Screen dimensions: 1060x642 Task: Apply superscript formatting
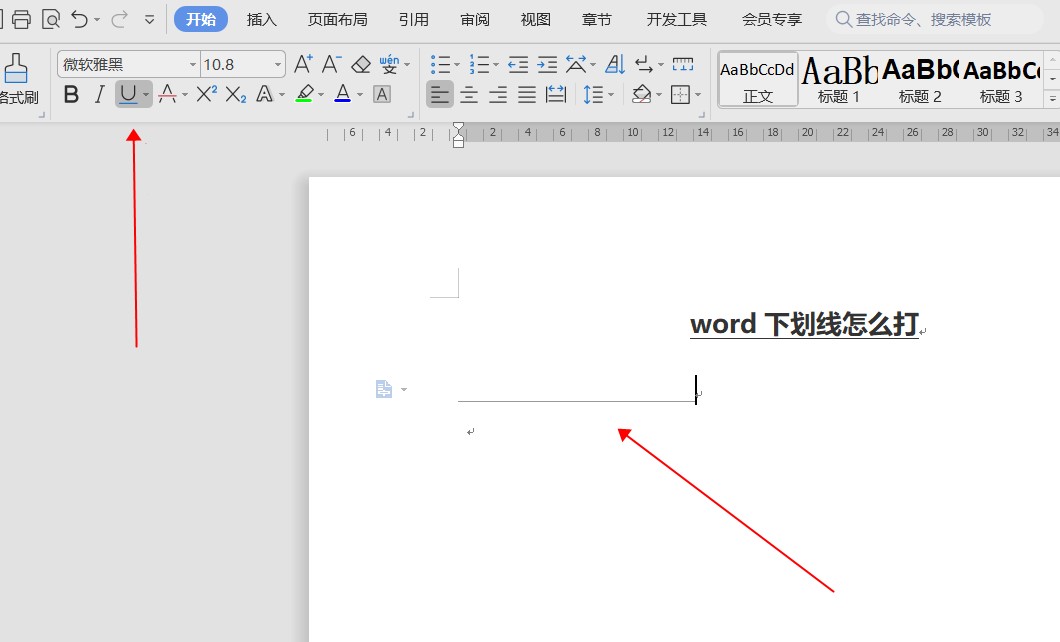pyautogui.click(x=206, y=94)
